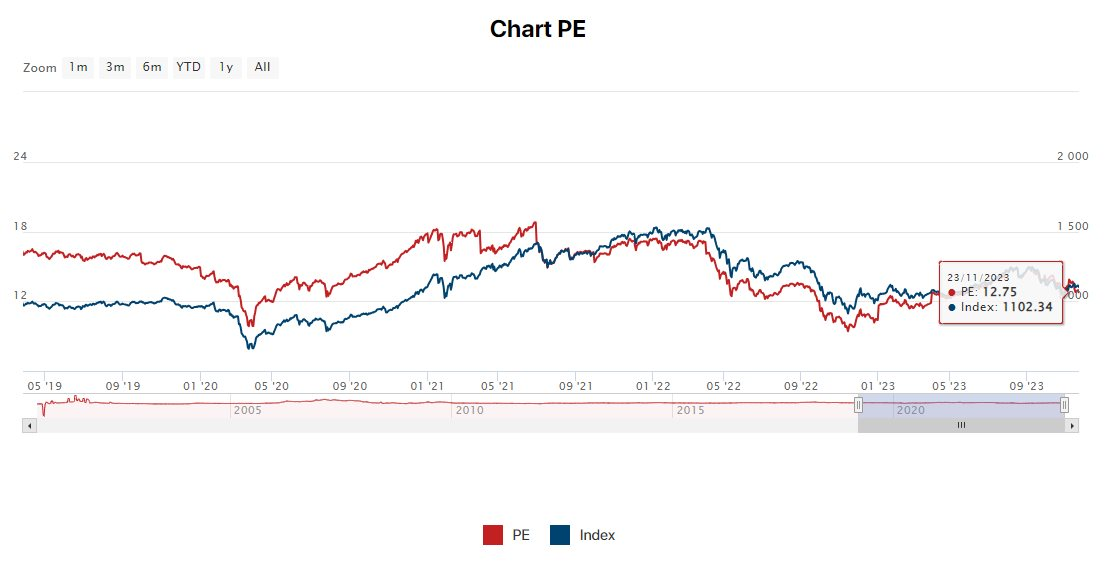This screenshot has height=562, width=1106.
Task: Click the scrollbar left arrow
Action: (29, 425)
